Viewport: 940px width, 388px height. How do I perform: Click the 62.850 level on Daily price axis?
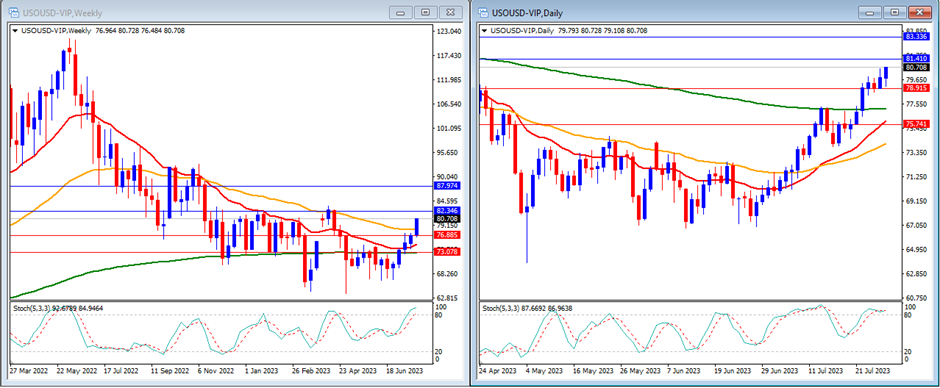coord(917,273)
